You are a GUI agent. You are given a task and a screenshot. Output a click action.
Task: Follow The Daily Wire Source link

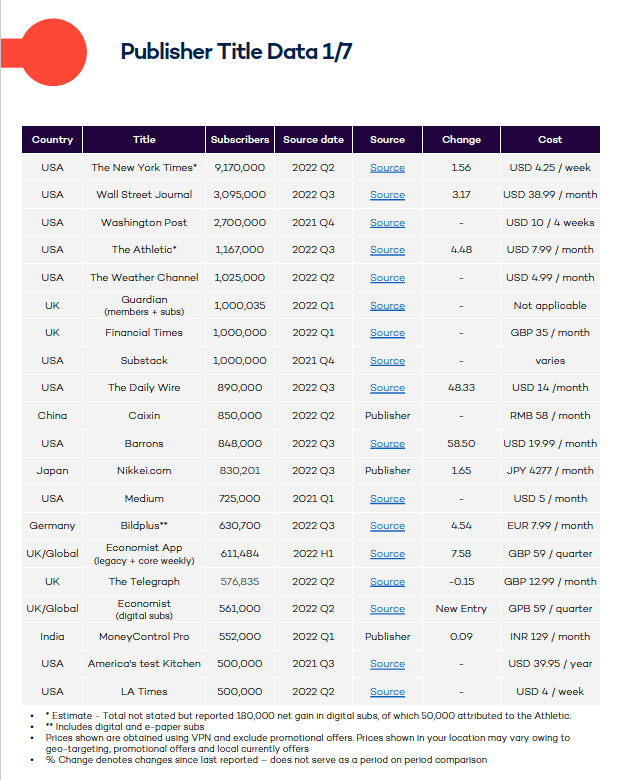387,388
